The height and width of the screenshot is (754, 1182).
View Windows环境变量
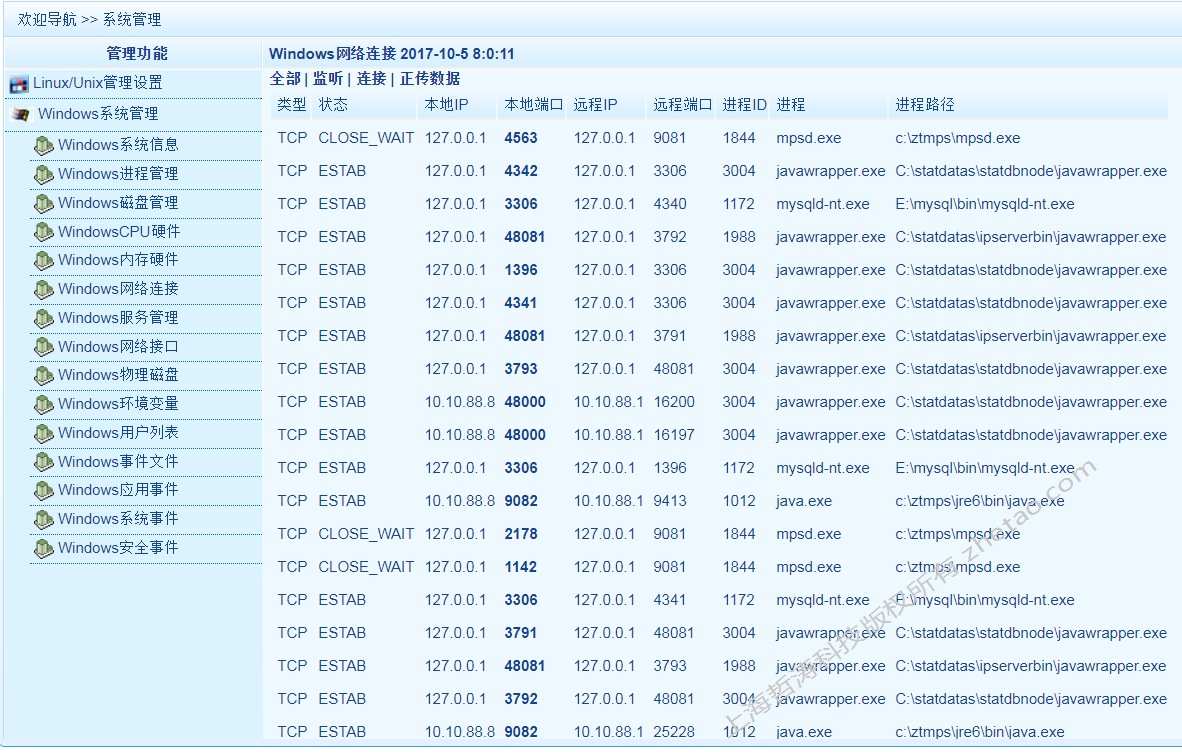click(x=118, y=404)
